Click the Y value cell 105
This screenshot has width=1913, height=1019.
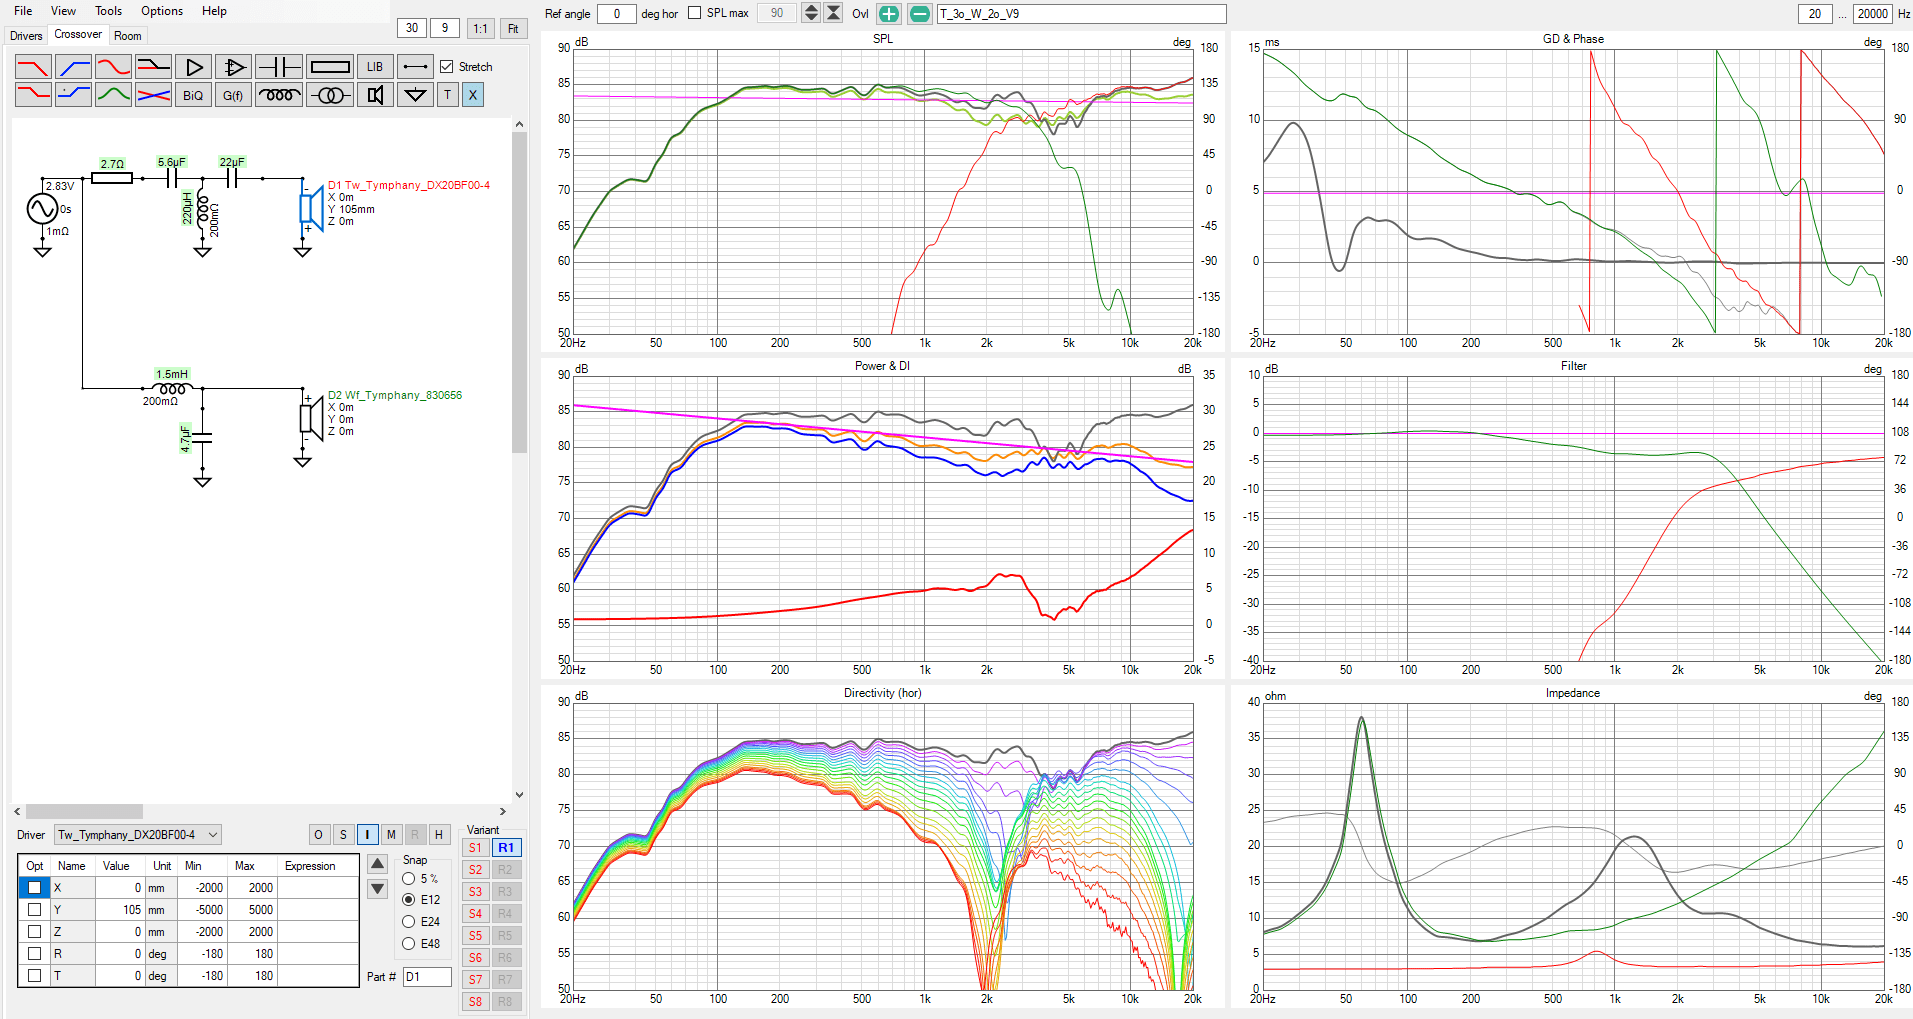point(120,910)
